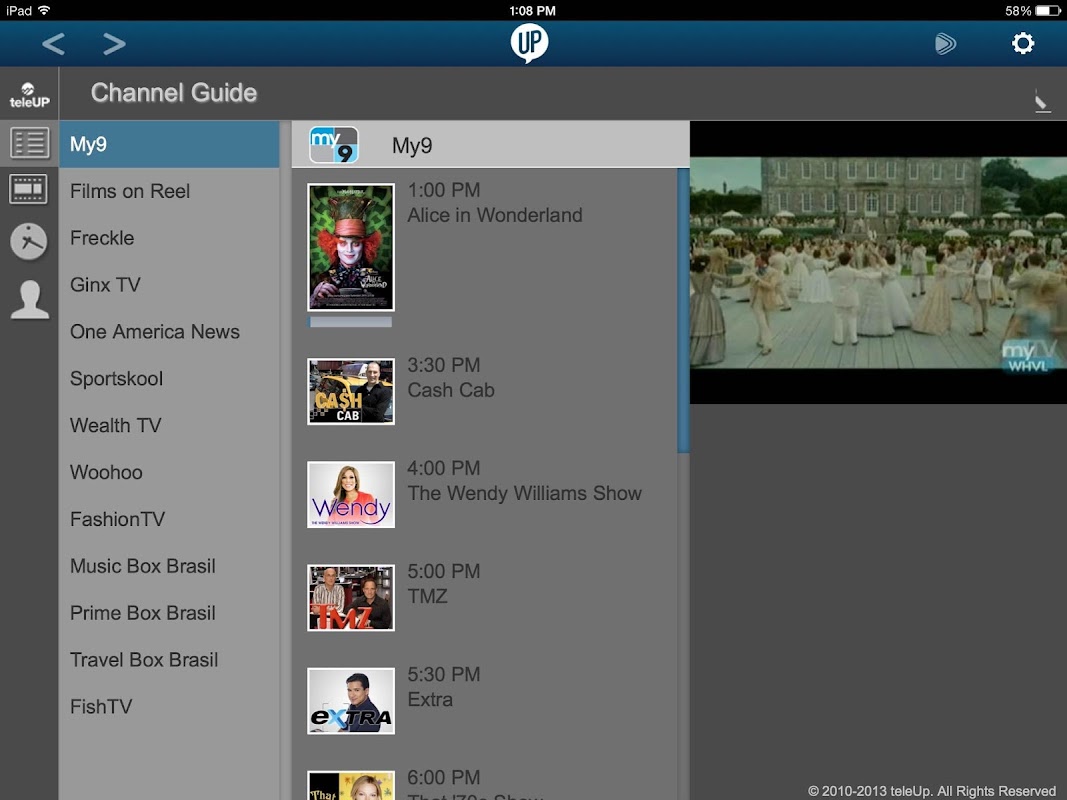Tap the My9 channel logo
Viewport: 1067px width, 800px height.
coord(333,144)
